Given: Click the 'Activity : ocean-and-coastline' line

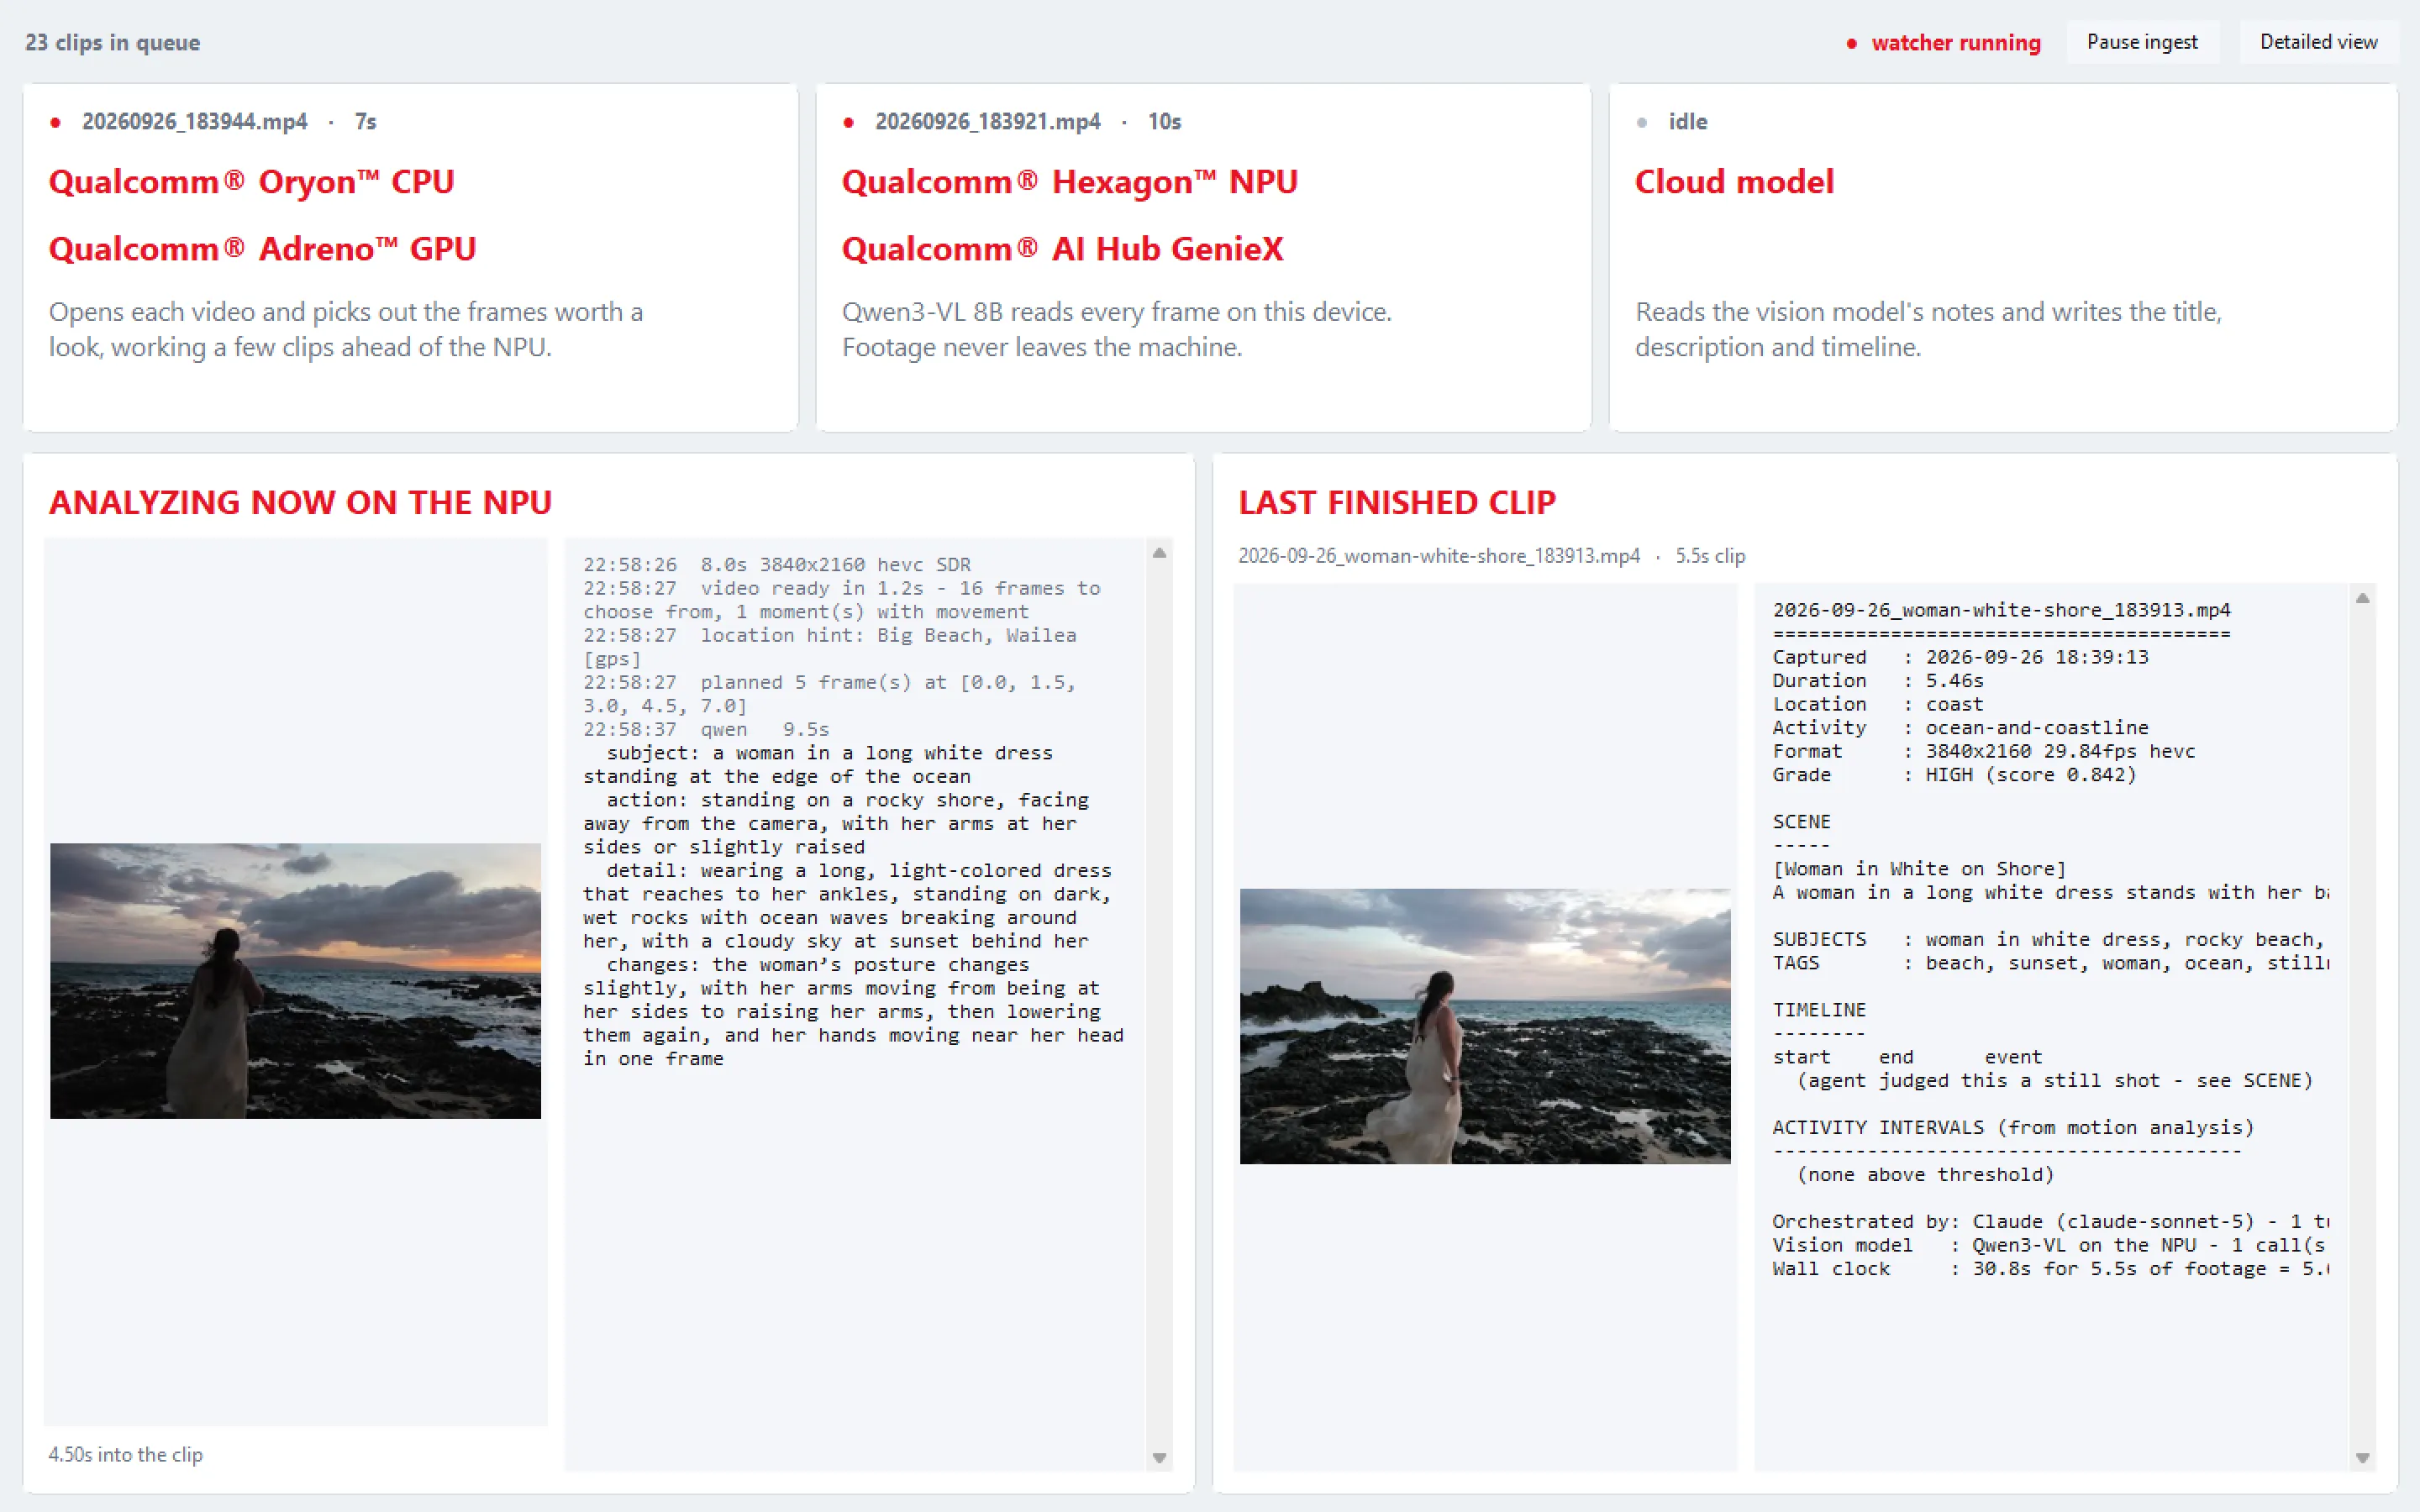Looking at the screenshot, I should [1960, 728].
